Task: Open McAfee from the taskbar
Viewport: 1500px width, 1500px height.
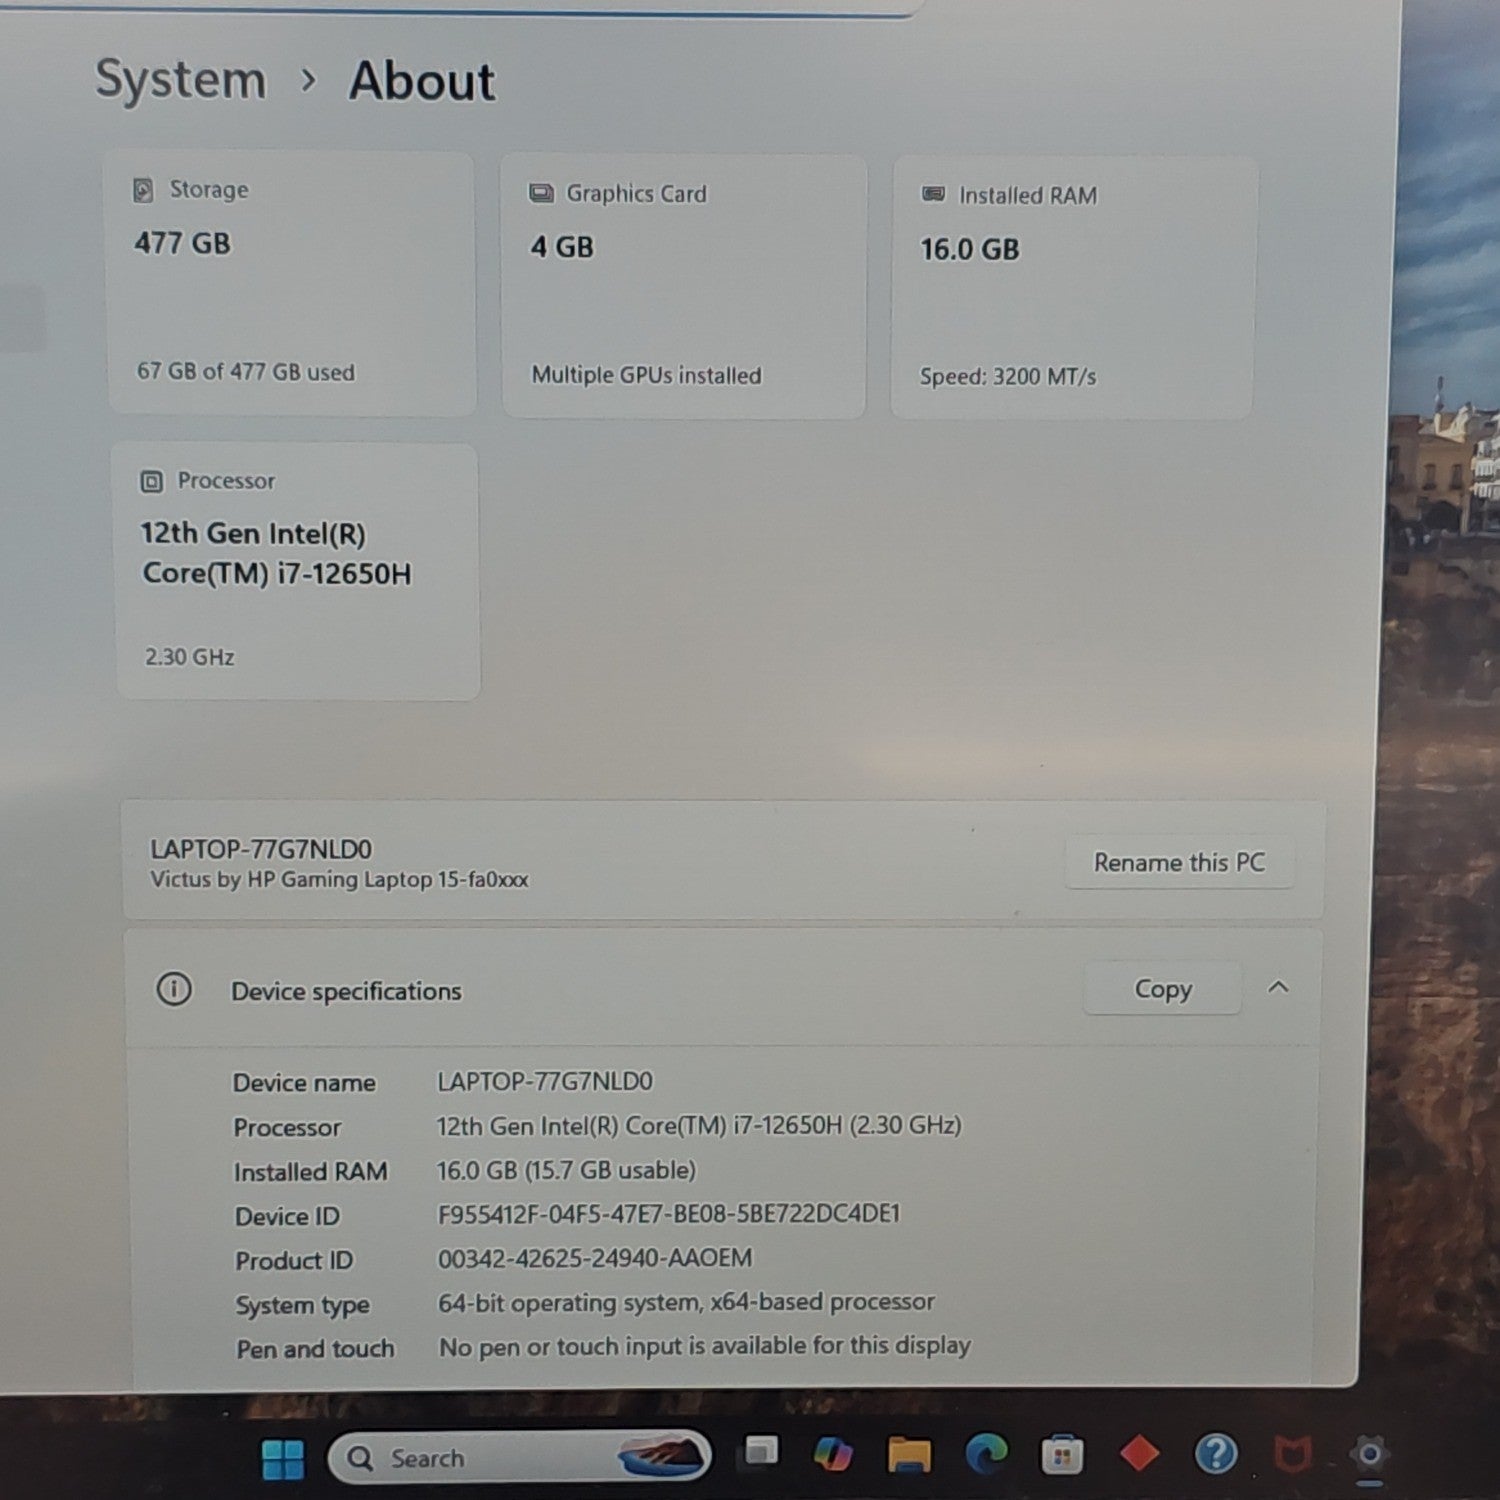Action: pyautogui.click(x=1292, y=1454)
